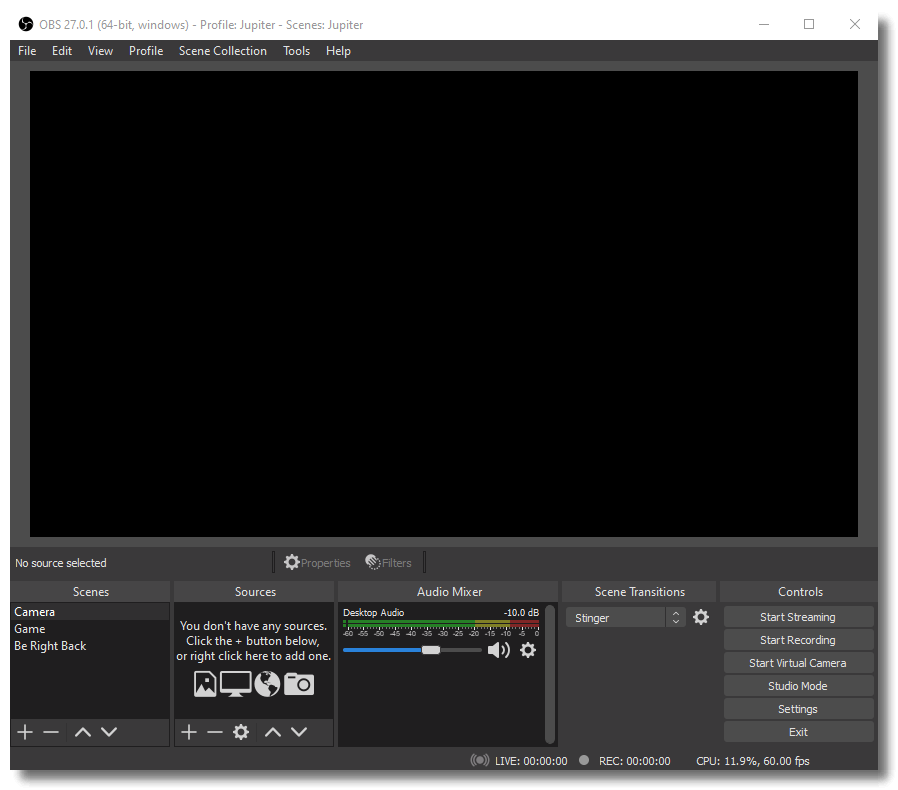This screenshot has height=790, width=898.
Task: Click Start Streaming button
Action: pyautogui.click(x=798, y=617)
